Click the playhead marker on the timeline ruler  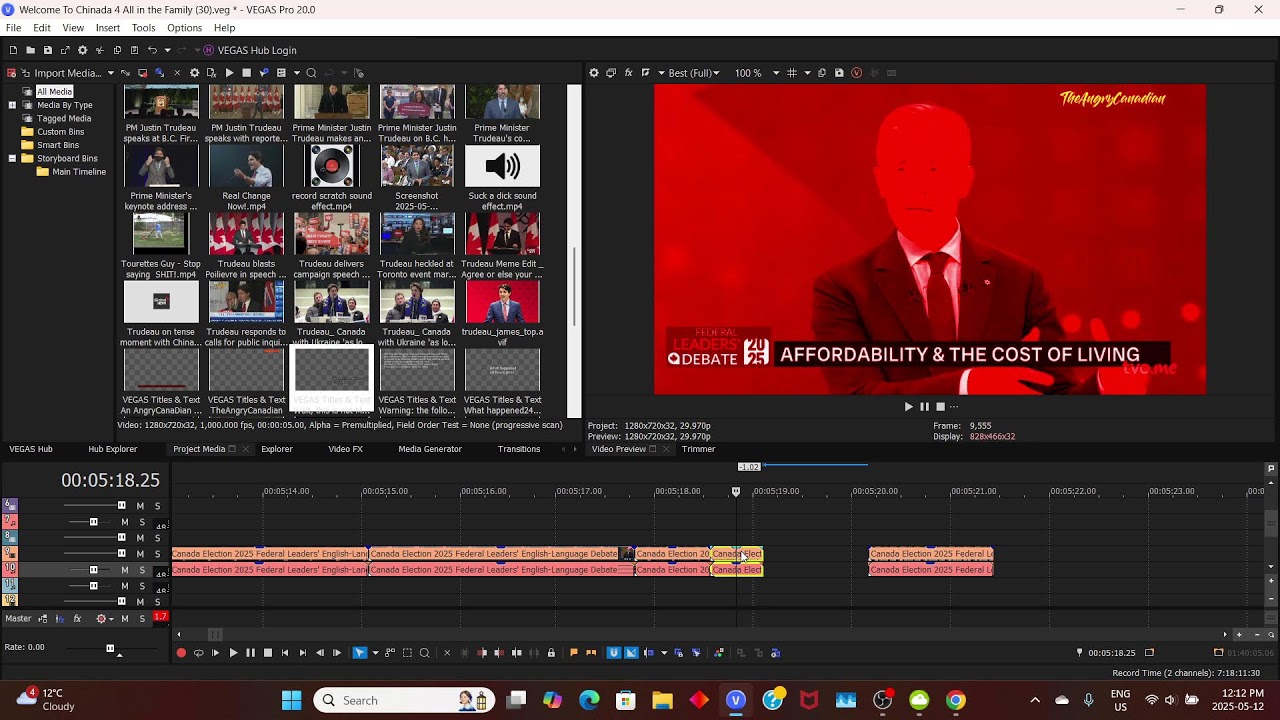[x=736, y=491]
